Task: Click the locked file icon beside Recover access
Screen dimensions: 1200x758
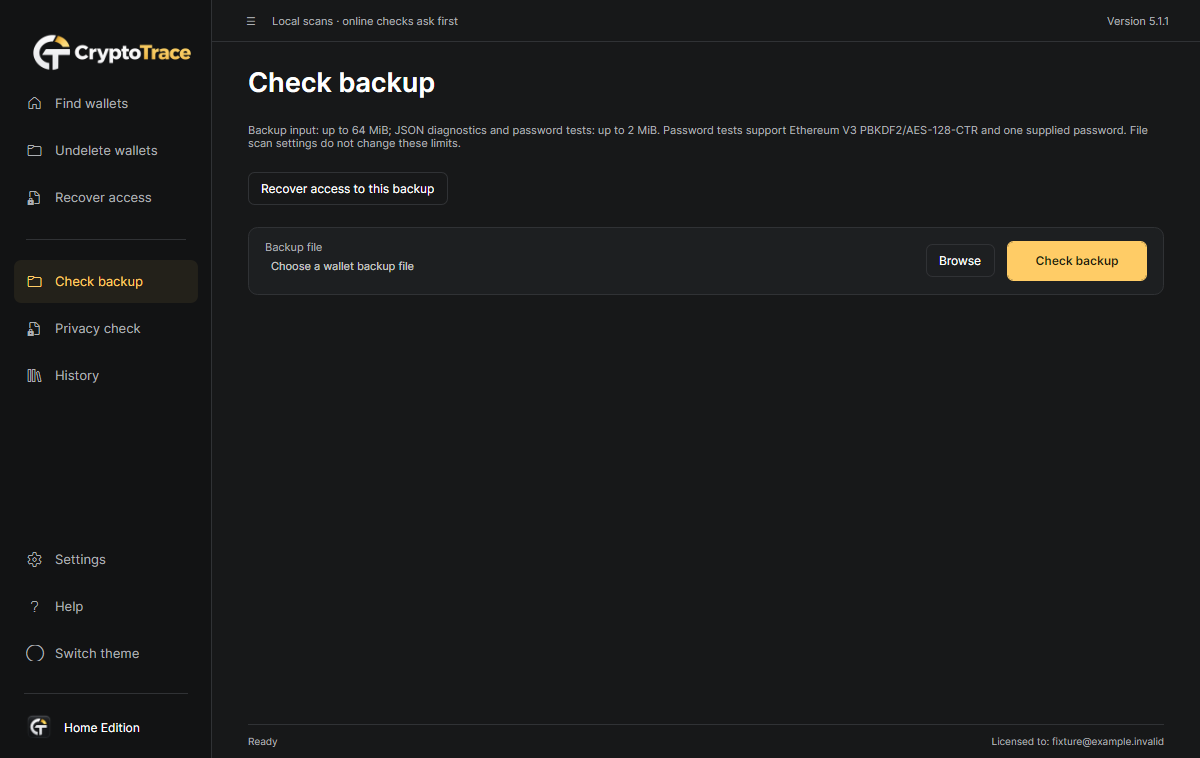Action: pos(35,197)
